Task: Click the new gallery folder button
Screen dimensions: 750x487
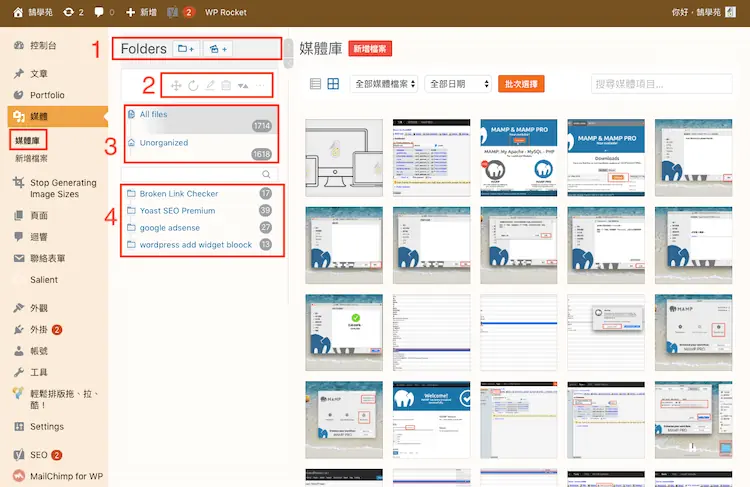Action: pos(218,49)
